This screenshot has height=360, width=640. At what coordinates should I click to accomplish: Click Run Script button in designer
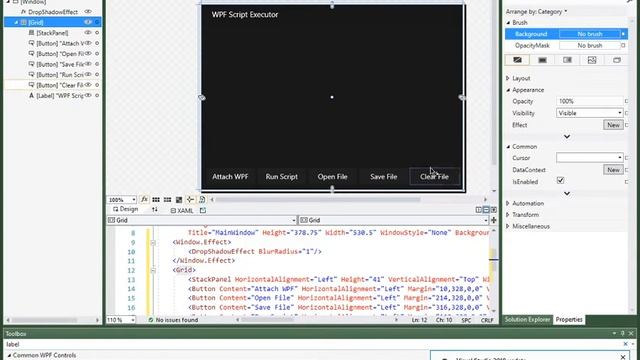click(x=282, y=177)
